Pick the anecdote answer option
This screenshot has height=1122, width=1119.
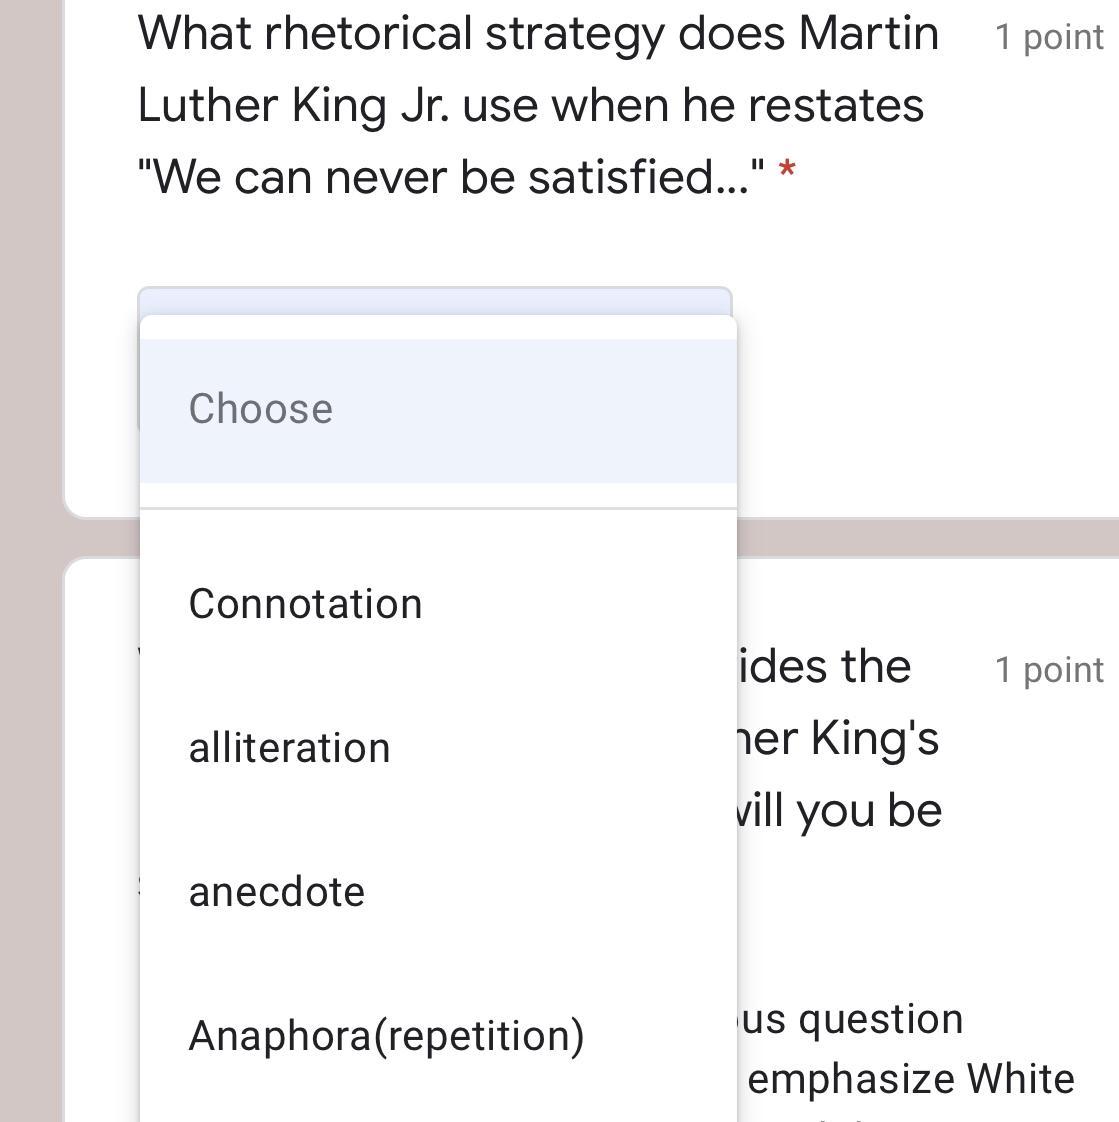click(277, 892)
